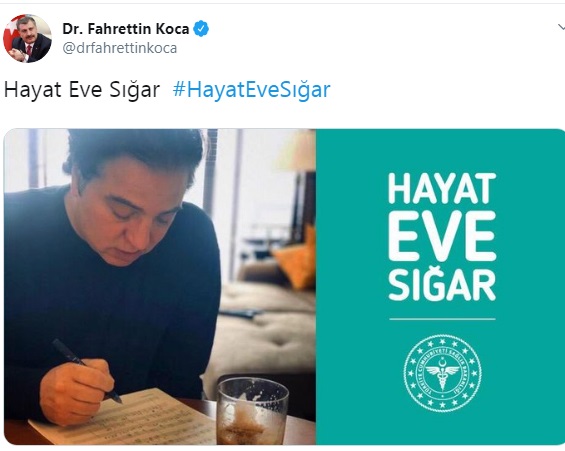Follow the #HayatEveSığar hashtag link
565x451 pixels.
pyautogui.click(x=252, y=90)
